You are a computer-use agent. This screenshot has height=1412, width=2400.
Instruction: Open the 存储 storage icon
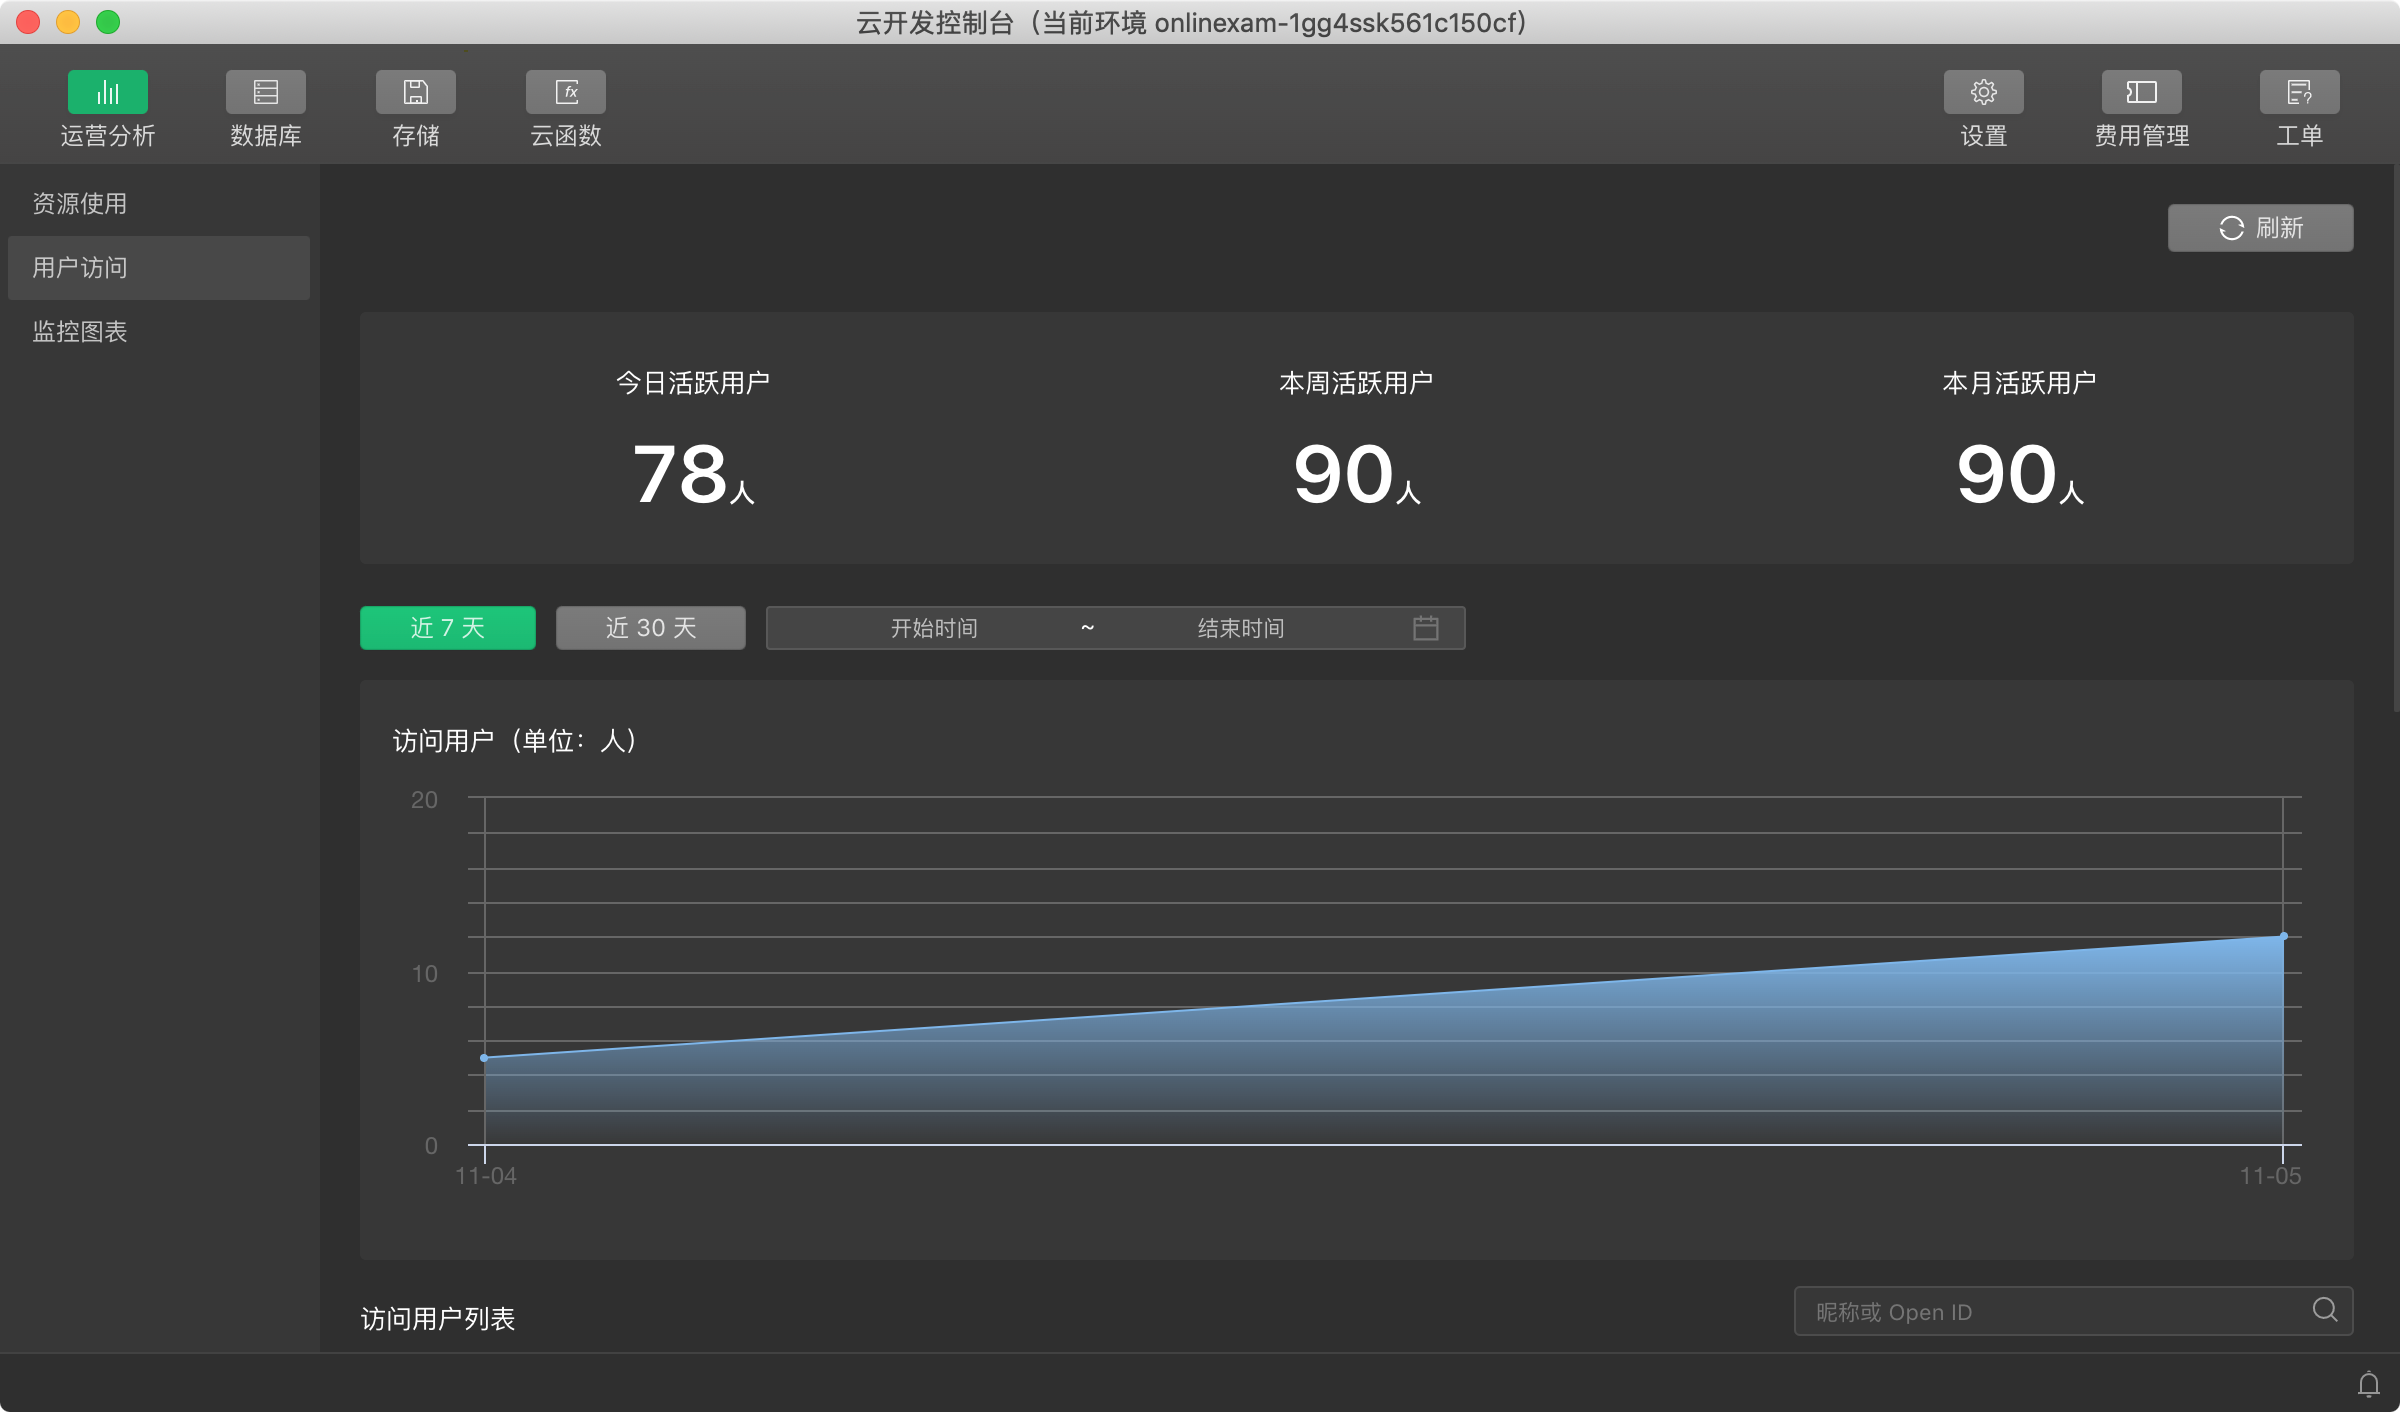415,92
